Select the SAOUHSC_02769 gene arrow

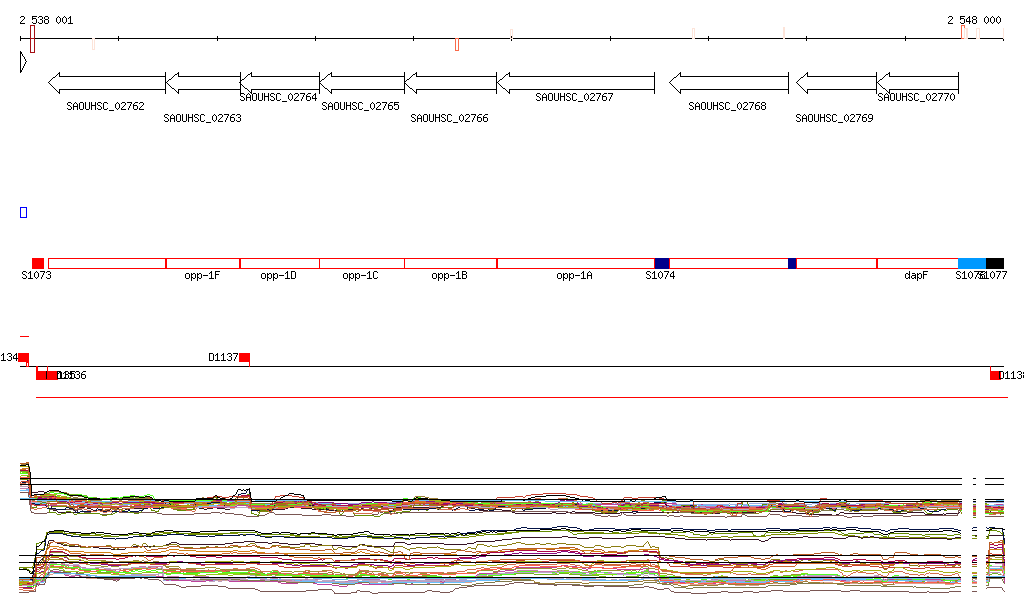835,82
